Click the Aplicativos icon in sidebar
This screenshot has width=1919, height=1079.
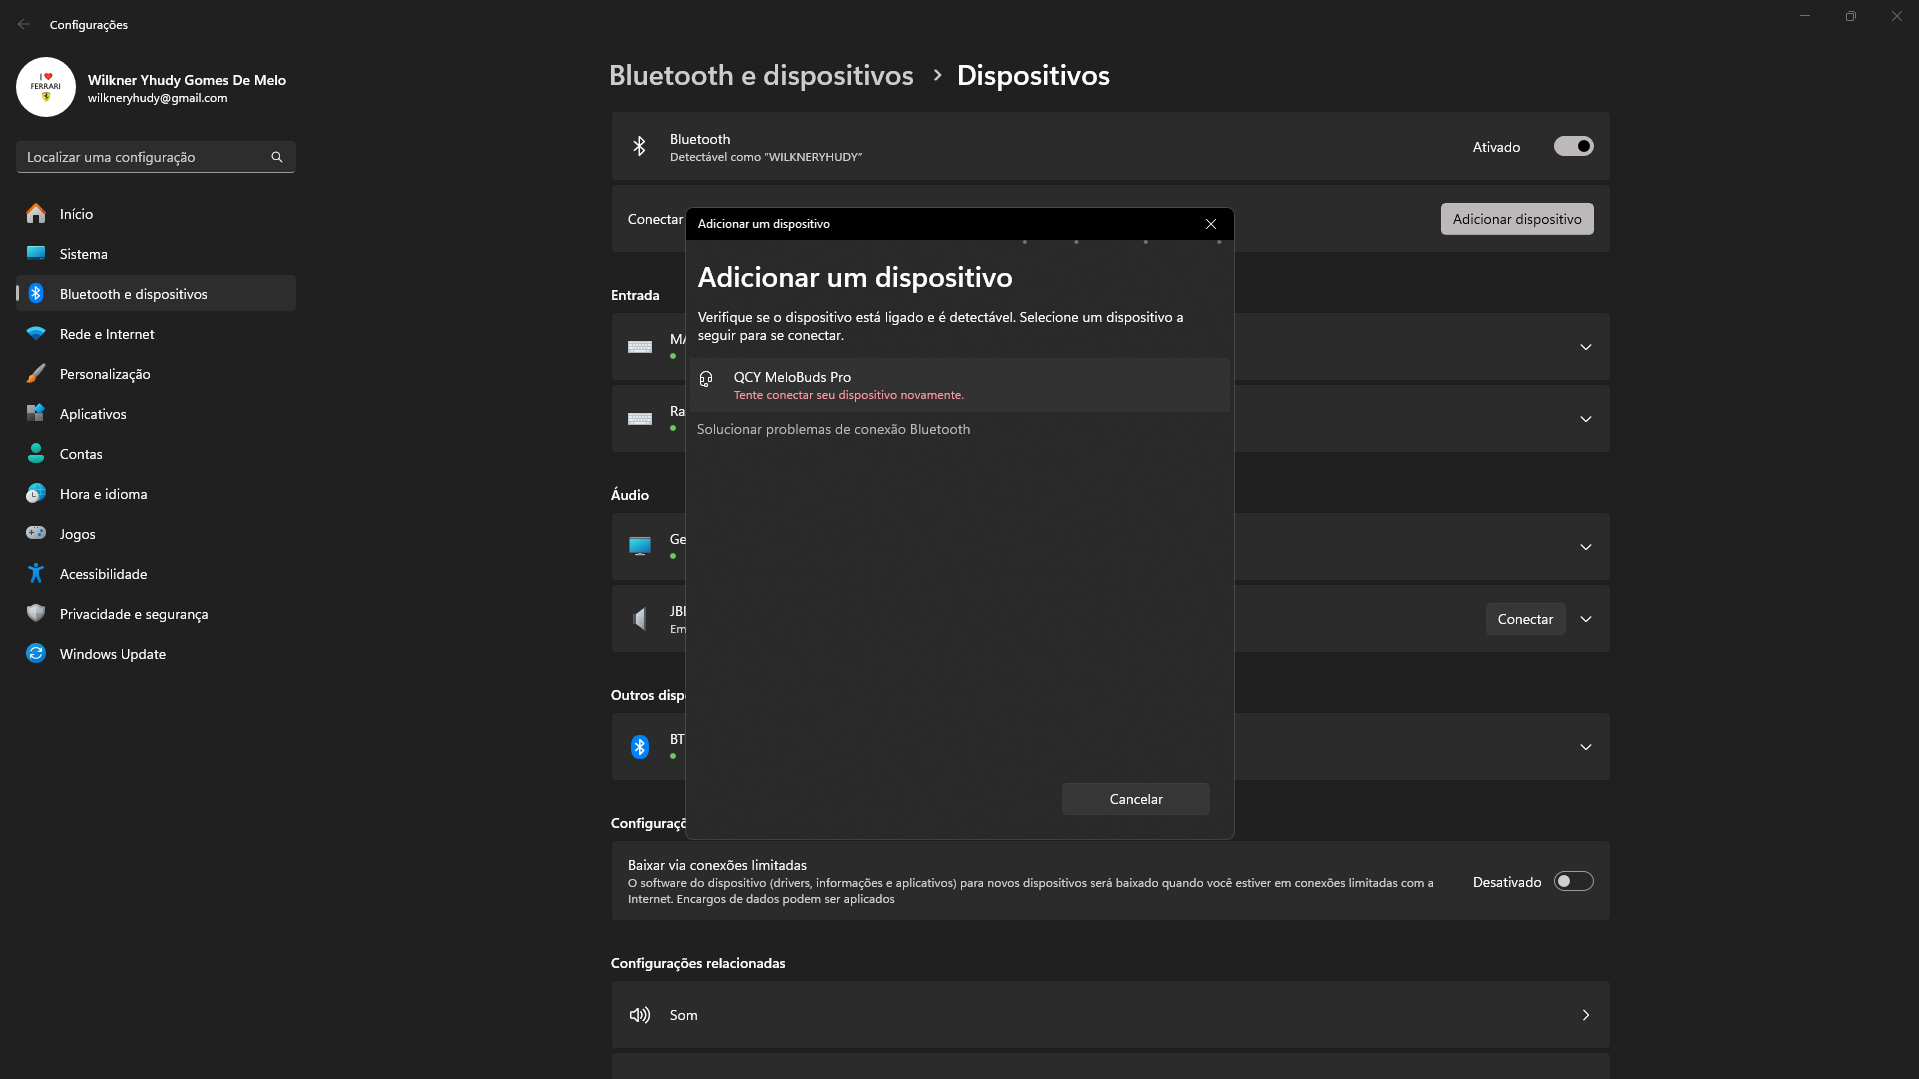(36, 413)
